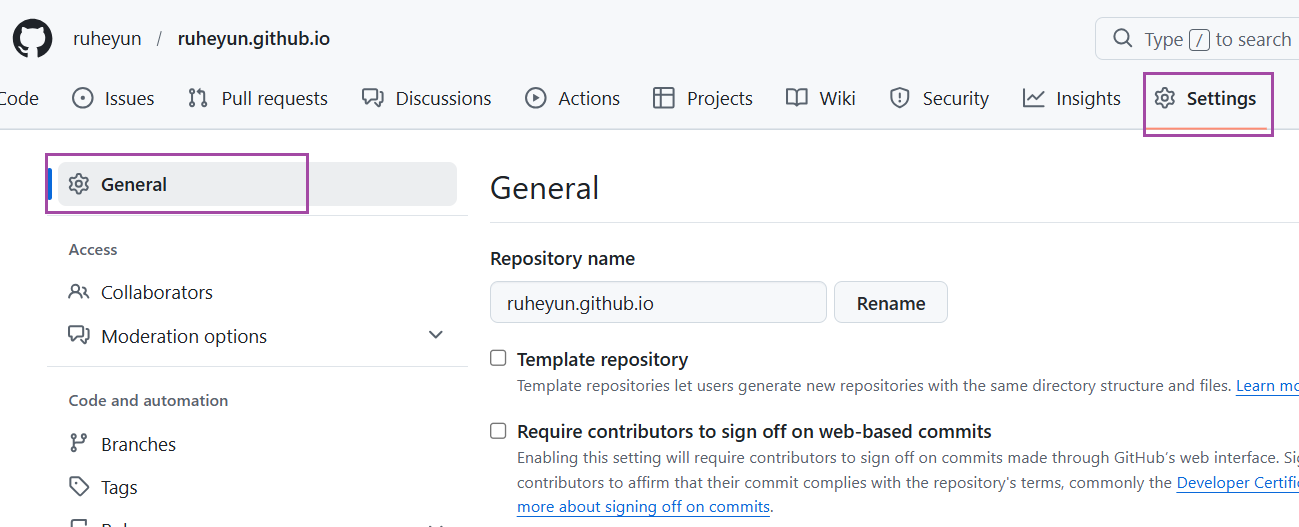Screen dimensions: 1299x527
Task: Open the Issues tab
Action: pyautogui.click(x=113, y=98)
